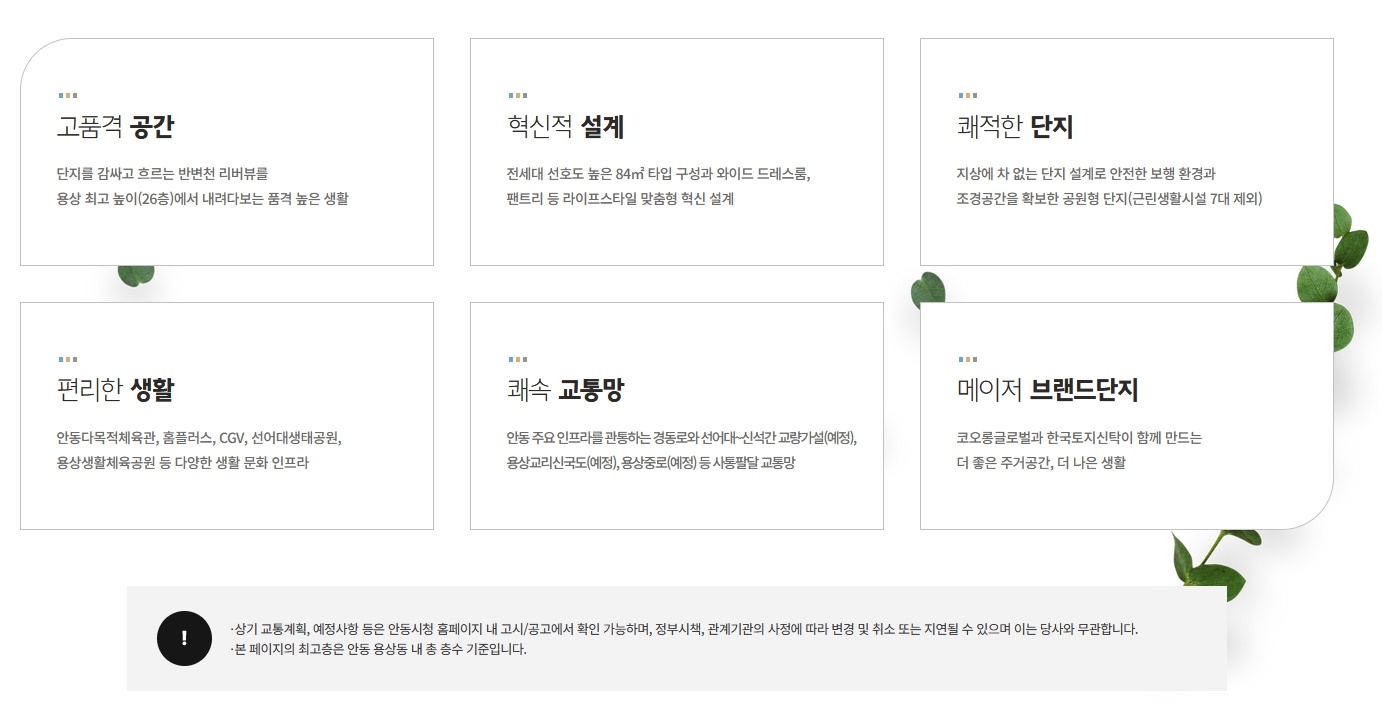1382x728 pixels.
Task: Click the colored dots above 고품격 공간
Action: pos(68,96)
